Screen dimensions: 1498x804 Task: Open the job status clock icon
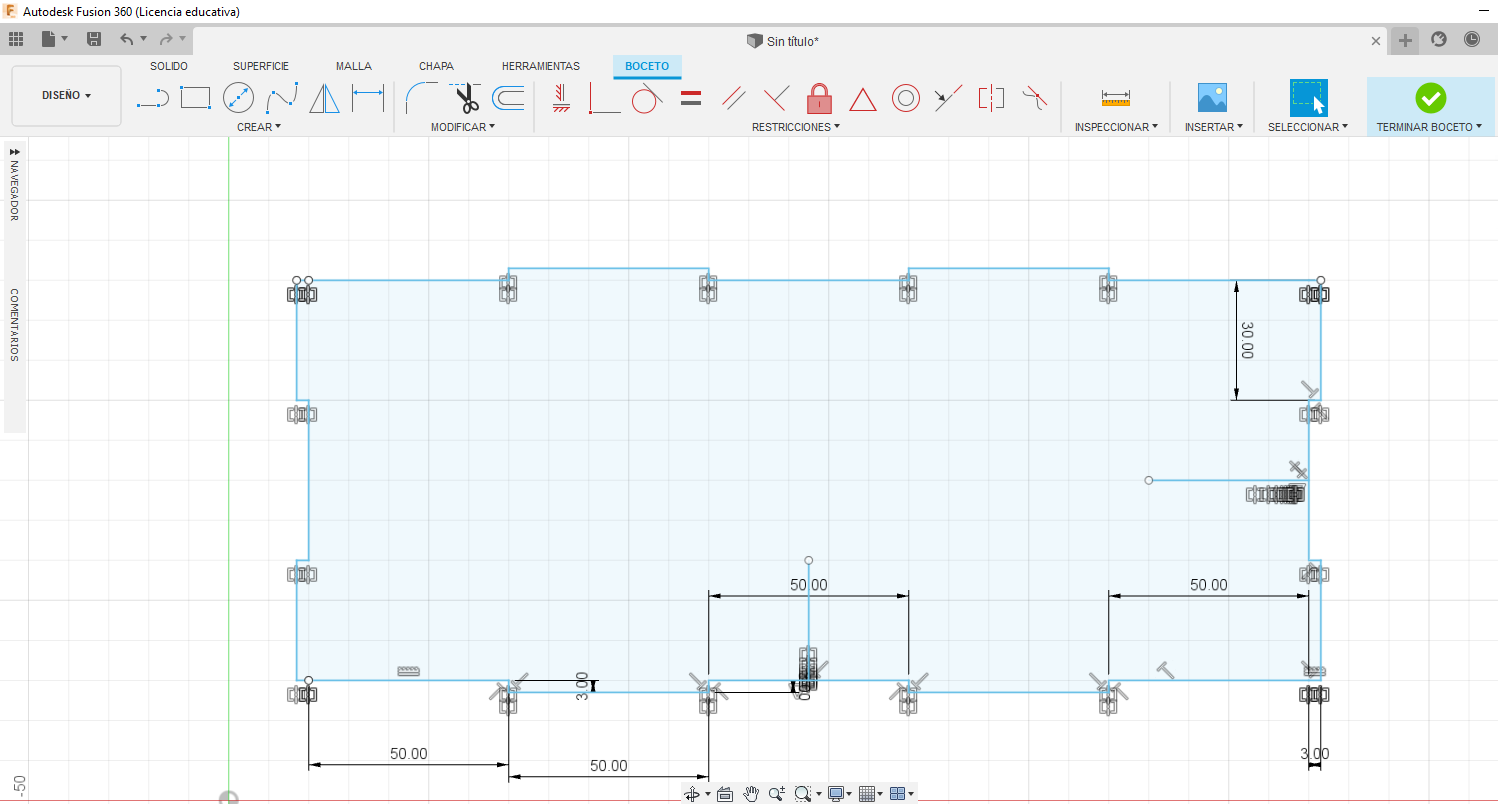tap(1472, 39)
